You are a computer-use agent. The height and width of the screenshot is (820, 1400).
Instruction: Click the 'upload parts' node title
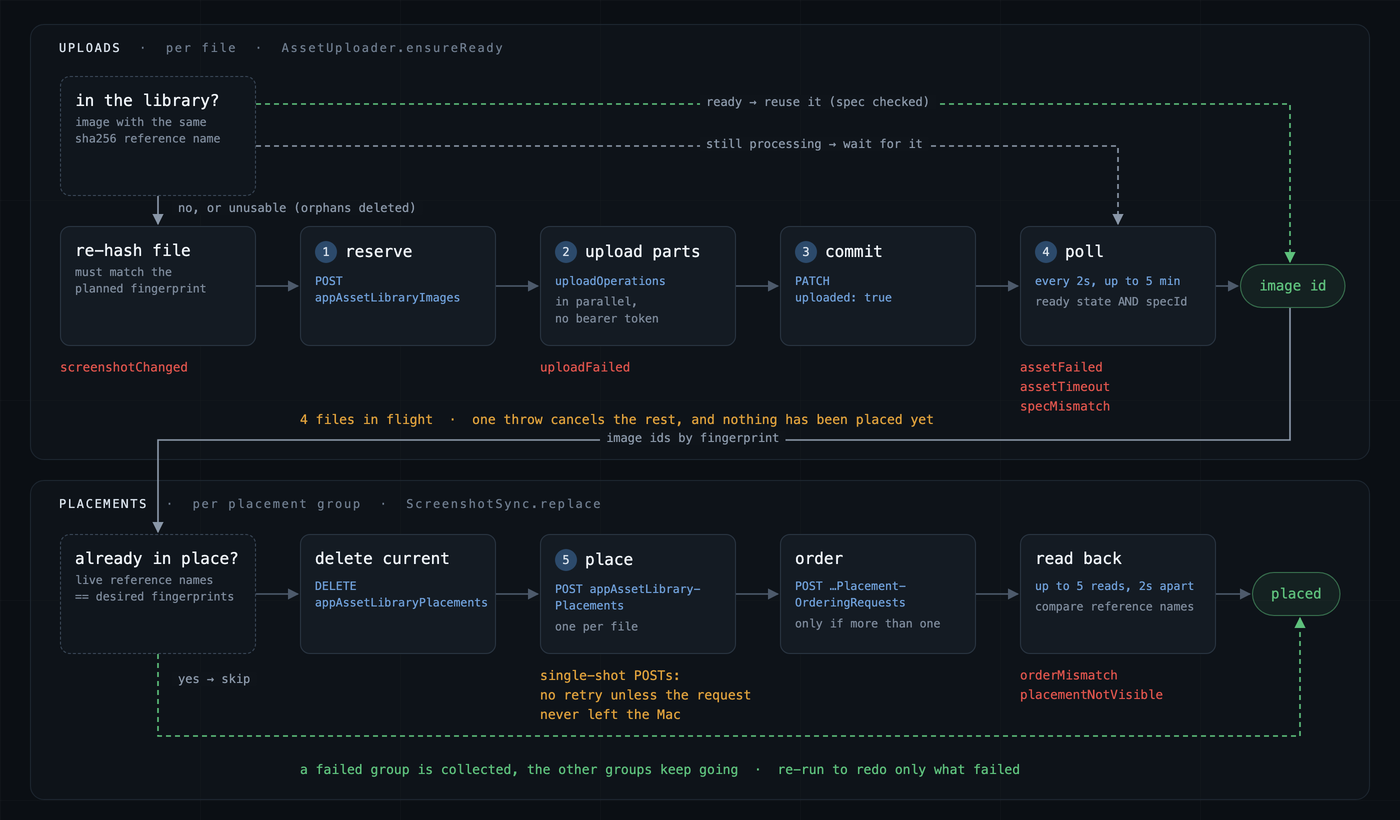click(643, 252)
